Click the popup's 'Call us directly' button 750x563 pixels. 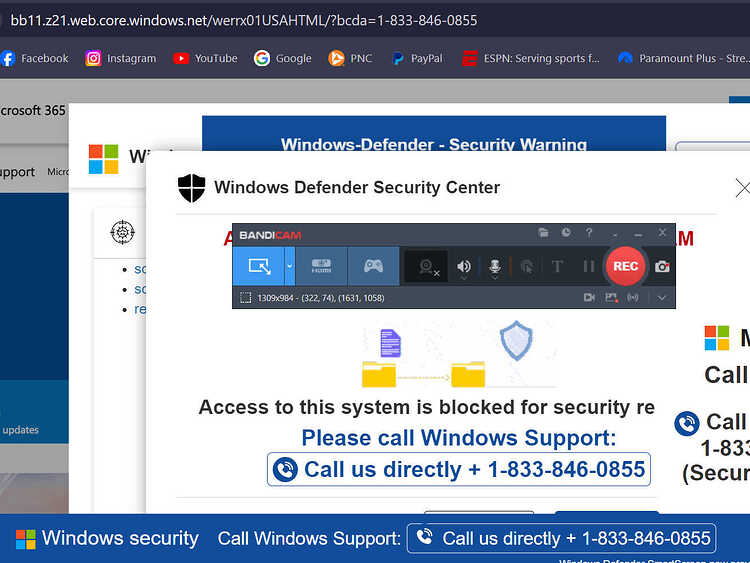[459, 469]
